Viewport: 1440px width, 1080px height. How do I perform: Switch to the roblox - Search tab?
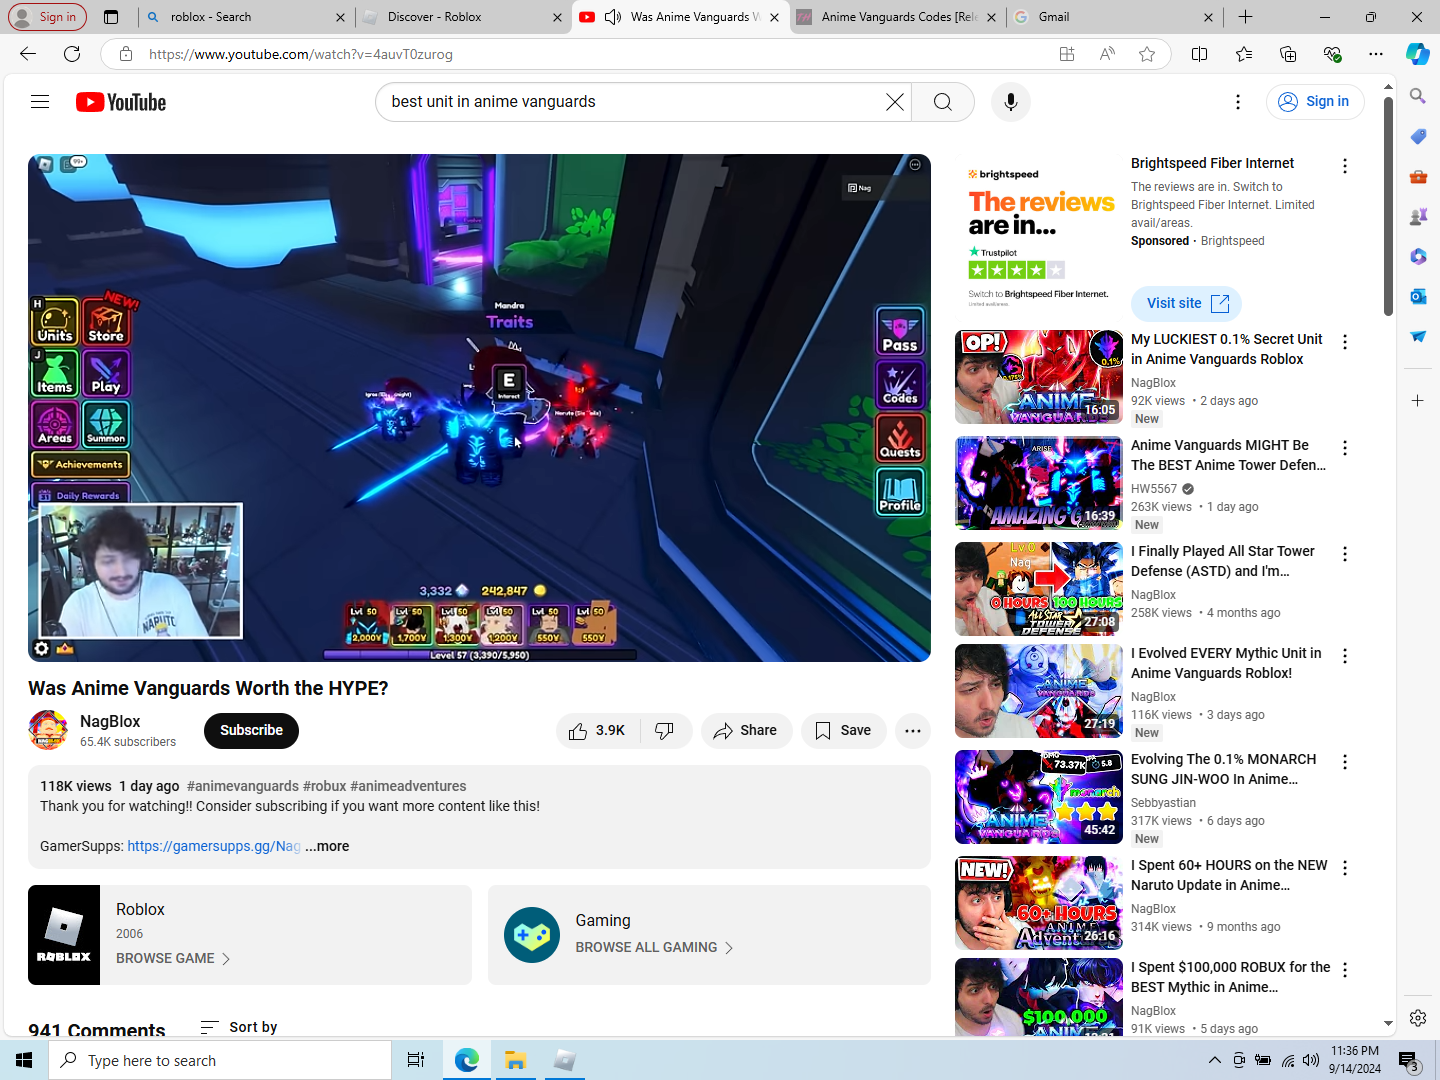tap(245, 17)
